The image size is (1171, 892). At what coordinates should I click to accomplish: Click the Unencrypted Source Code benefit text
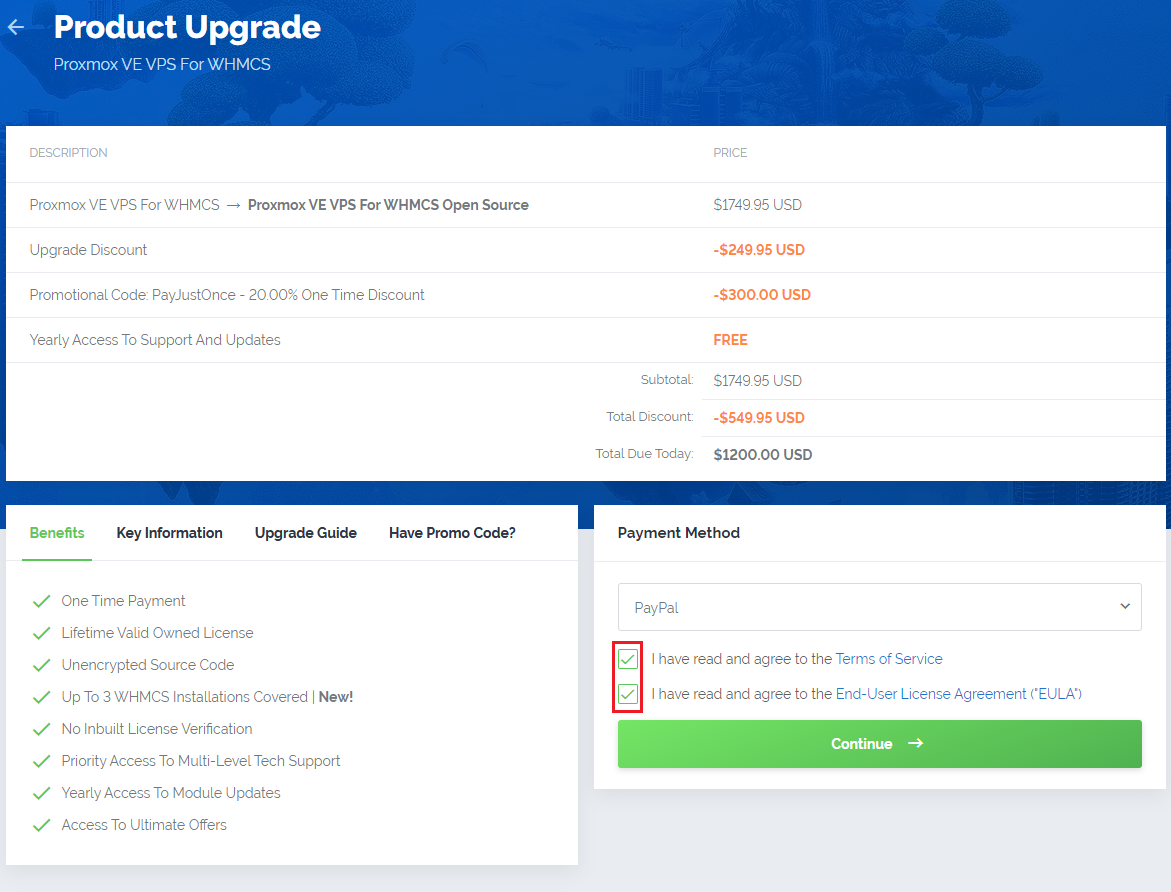pyautogui.click(x=148, y=665)
